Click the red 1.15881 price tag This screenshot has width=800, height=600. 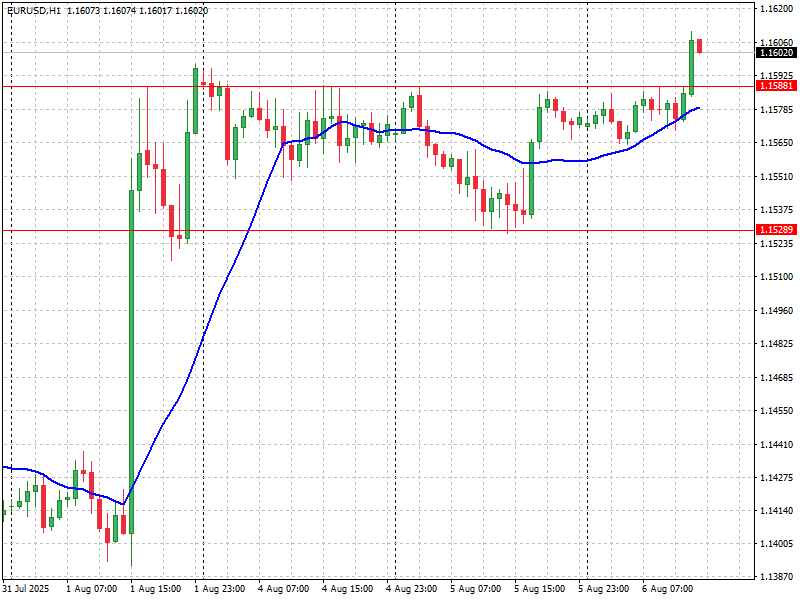click(x=776, y=86)
